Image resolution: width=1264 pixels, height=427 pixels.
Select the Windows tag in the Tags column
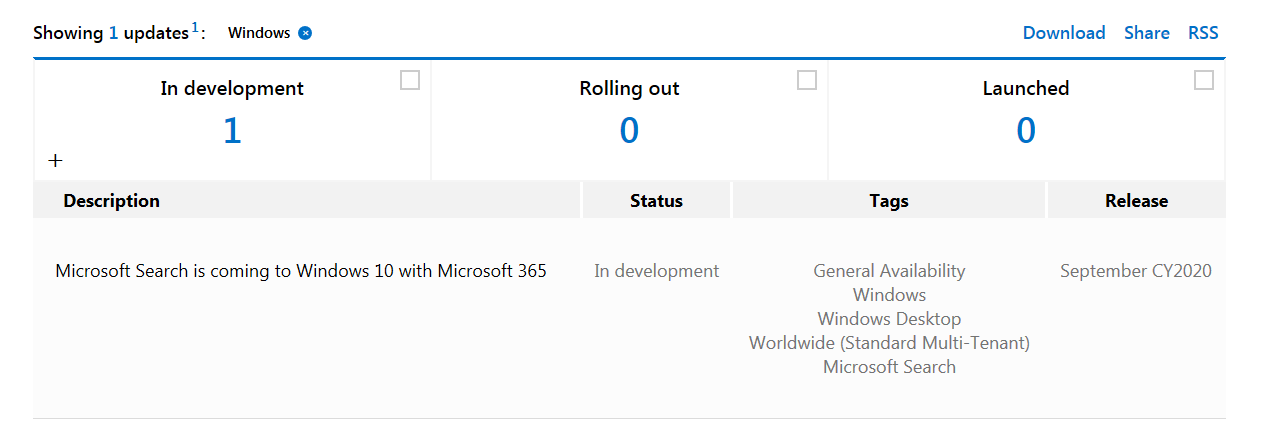pos(889,295)
